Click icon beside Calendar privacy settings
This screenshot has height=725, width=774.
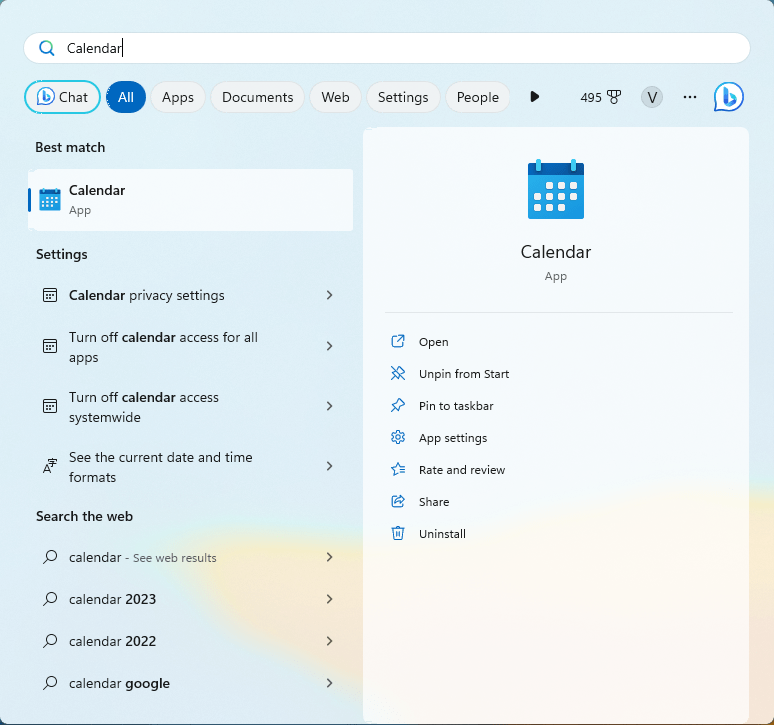point(50,295)
